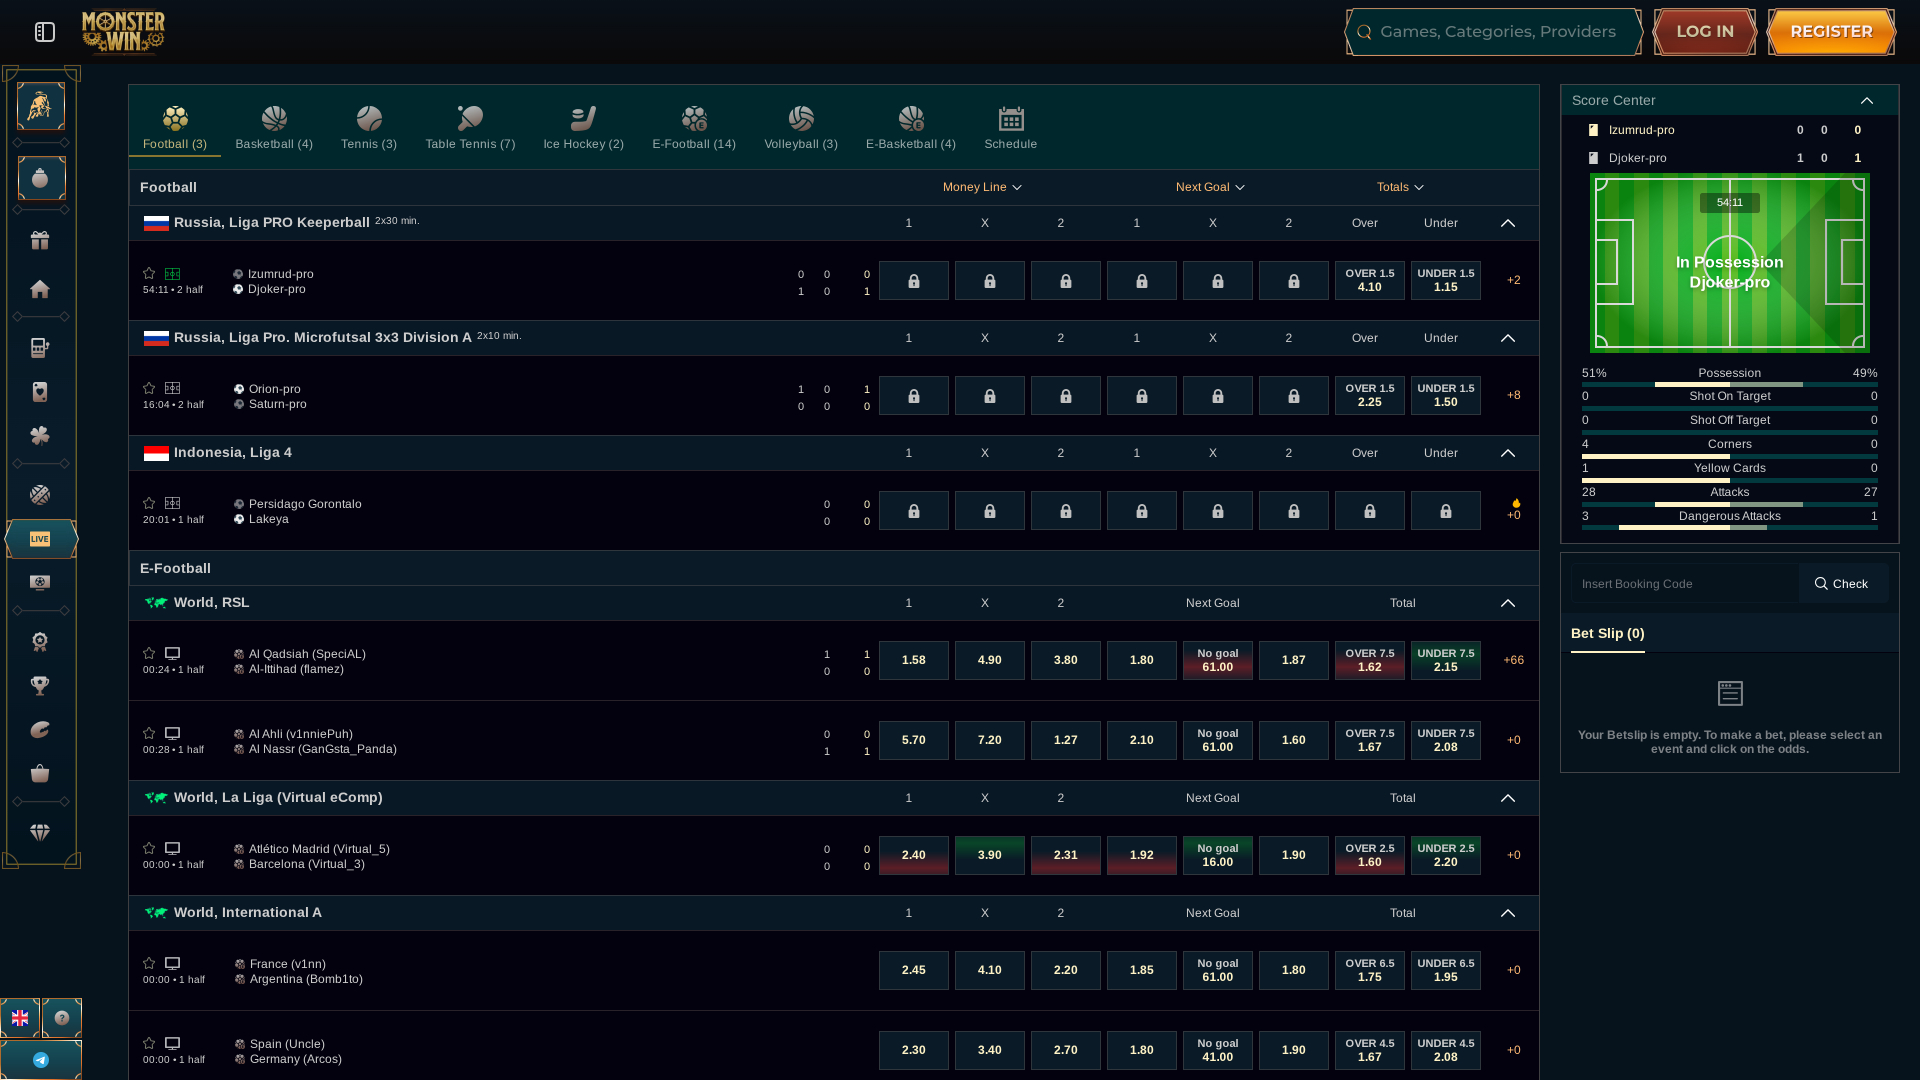This screenshot has width=1920, height=1080.
Task: Star the Al Ahli versus Al Nassr match
Action: [149, 732]
